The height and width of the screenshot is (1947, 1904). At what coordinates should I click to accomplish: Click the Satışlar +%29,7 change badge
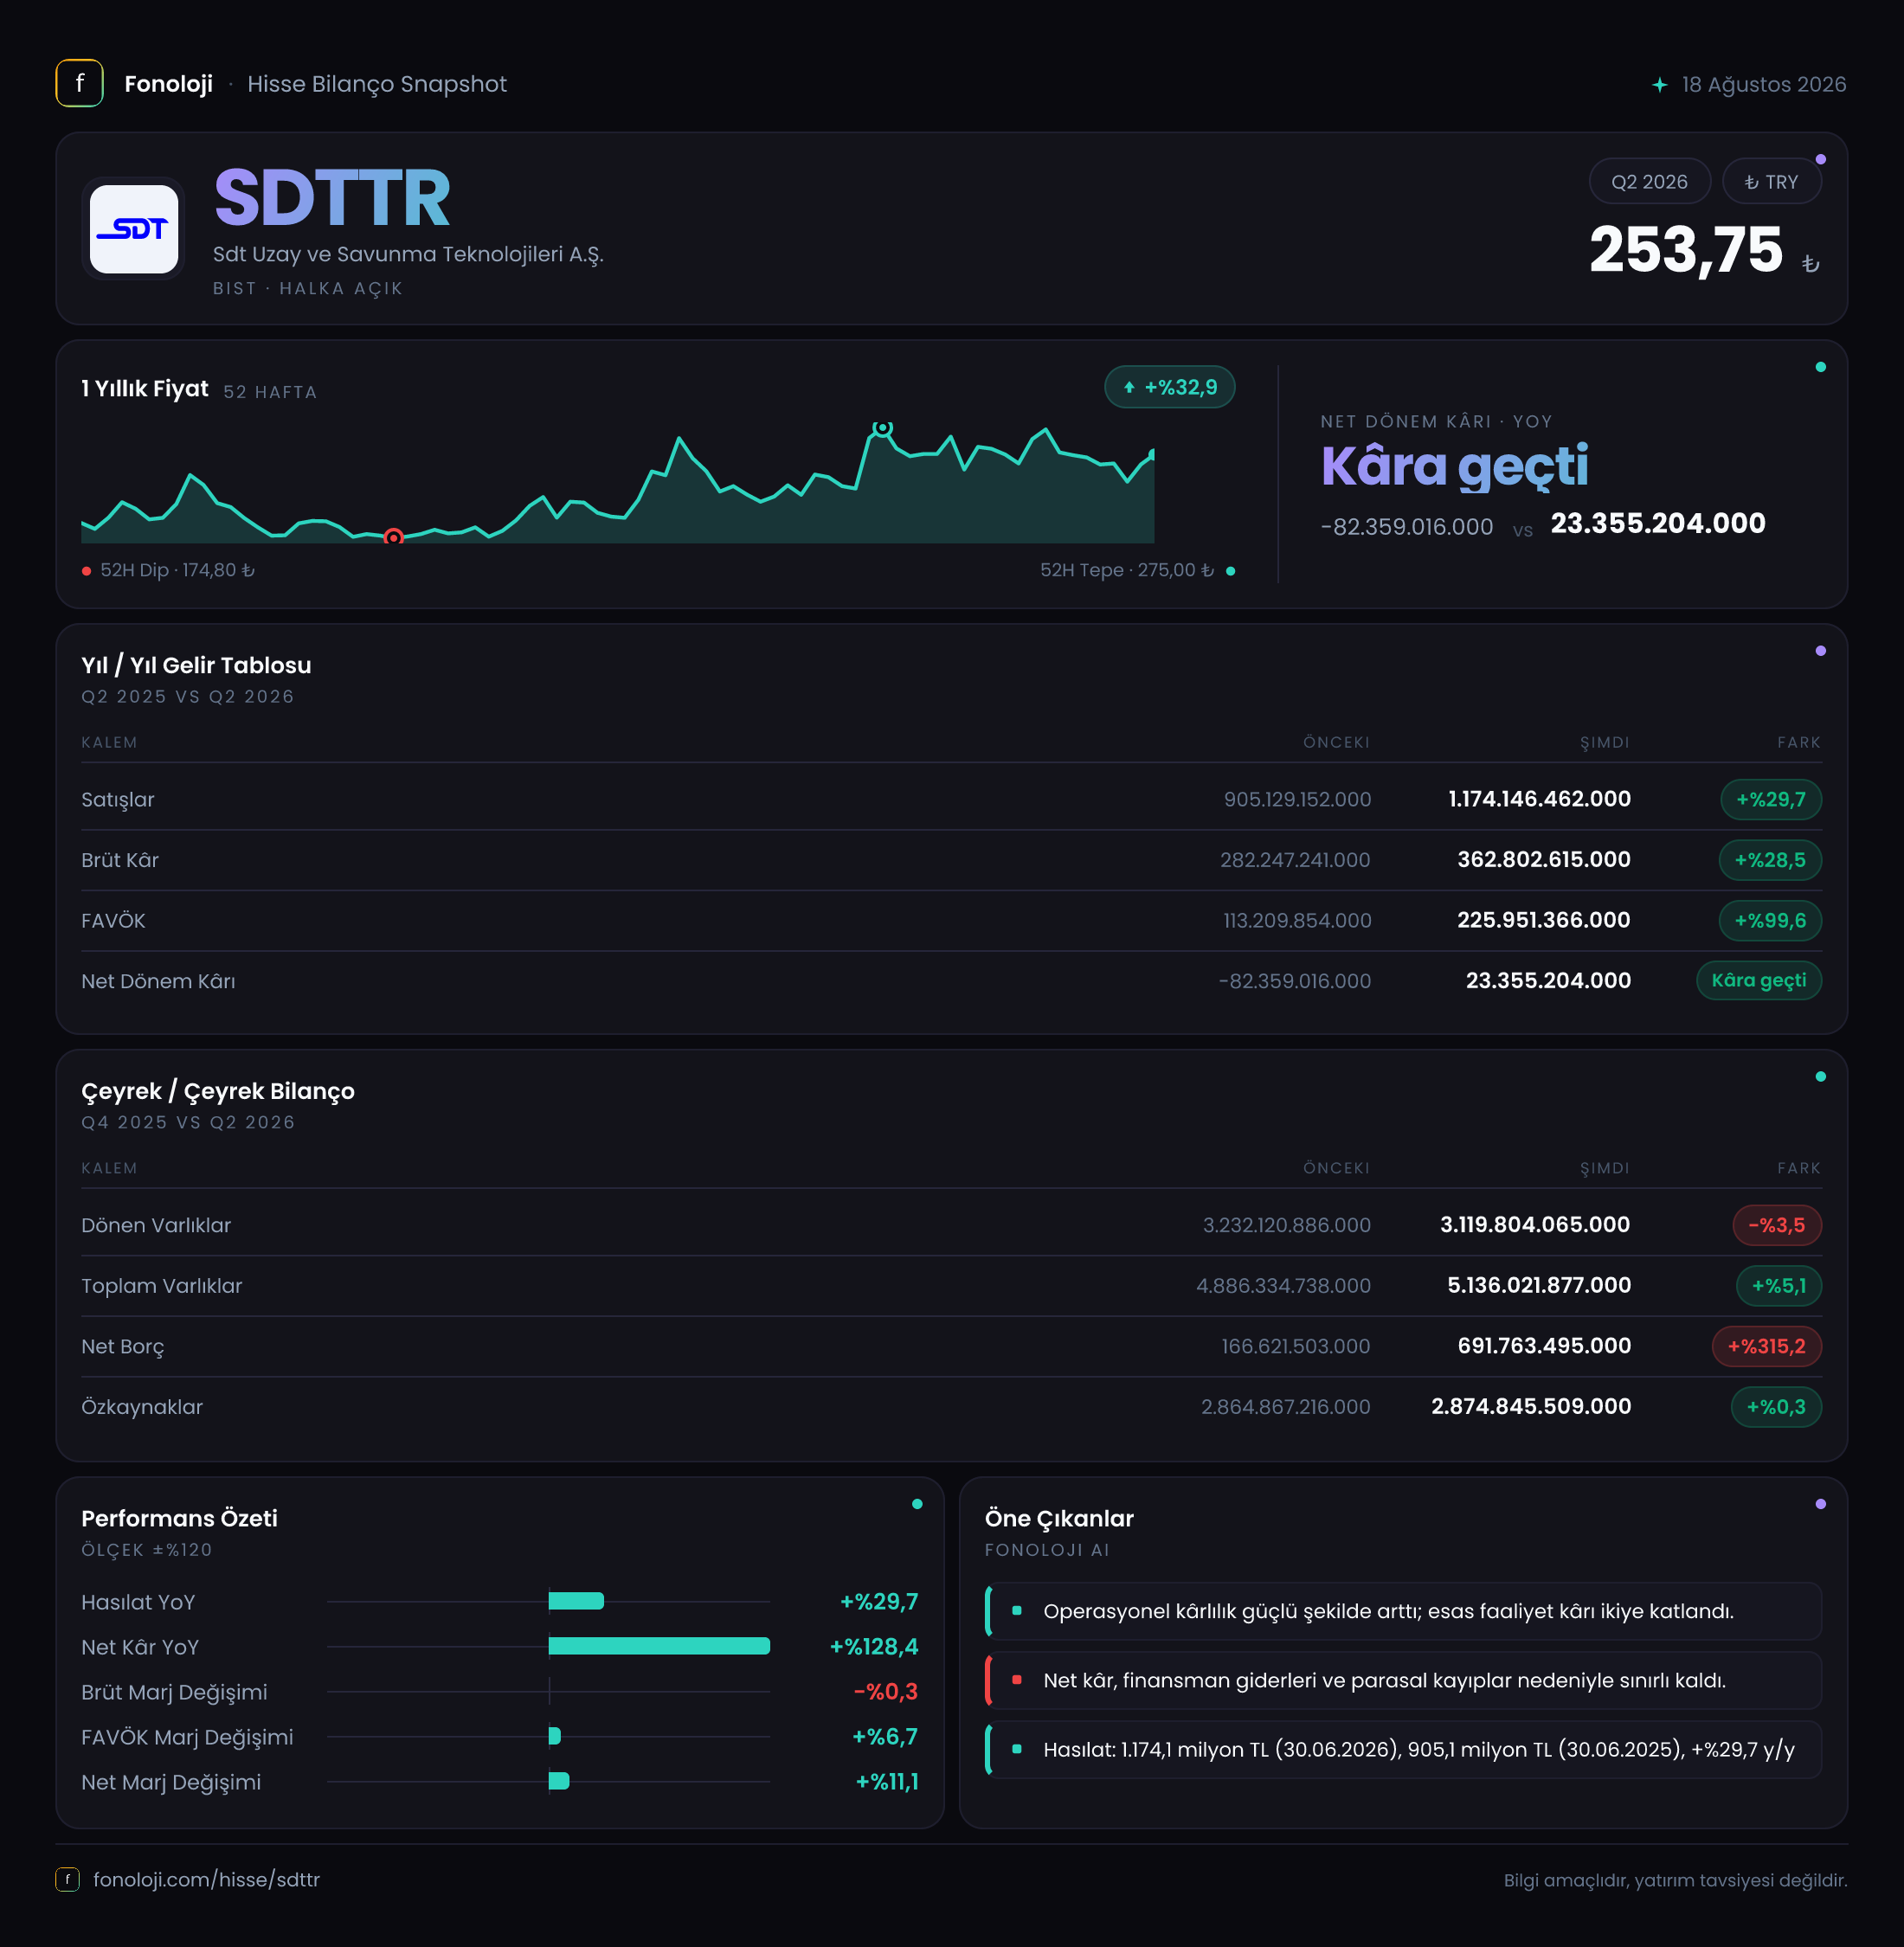[x=1770, y=799]
